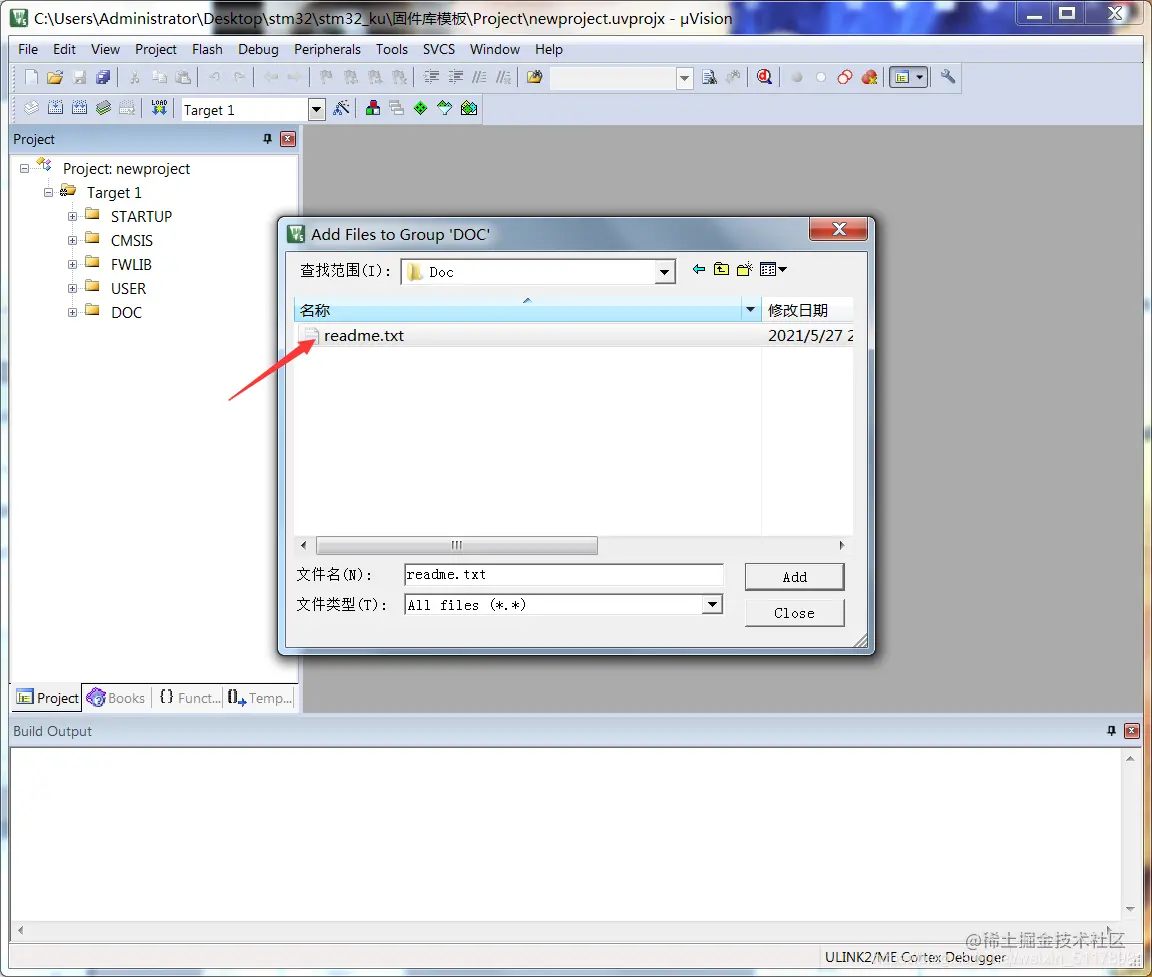Click Manage Run-Time Environment green diamond
This screenshot has height=977, width=1152.
(420, 109)
